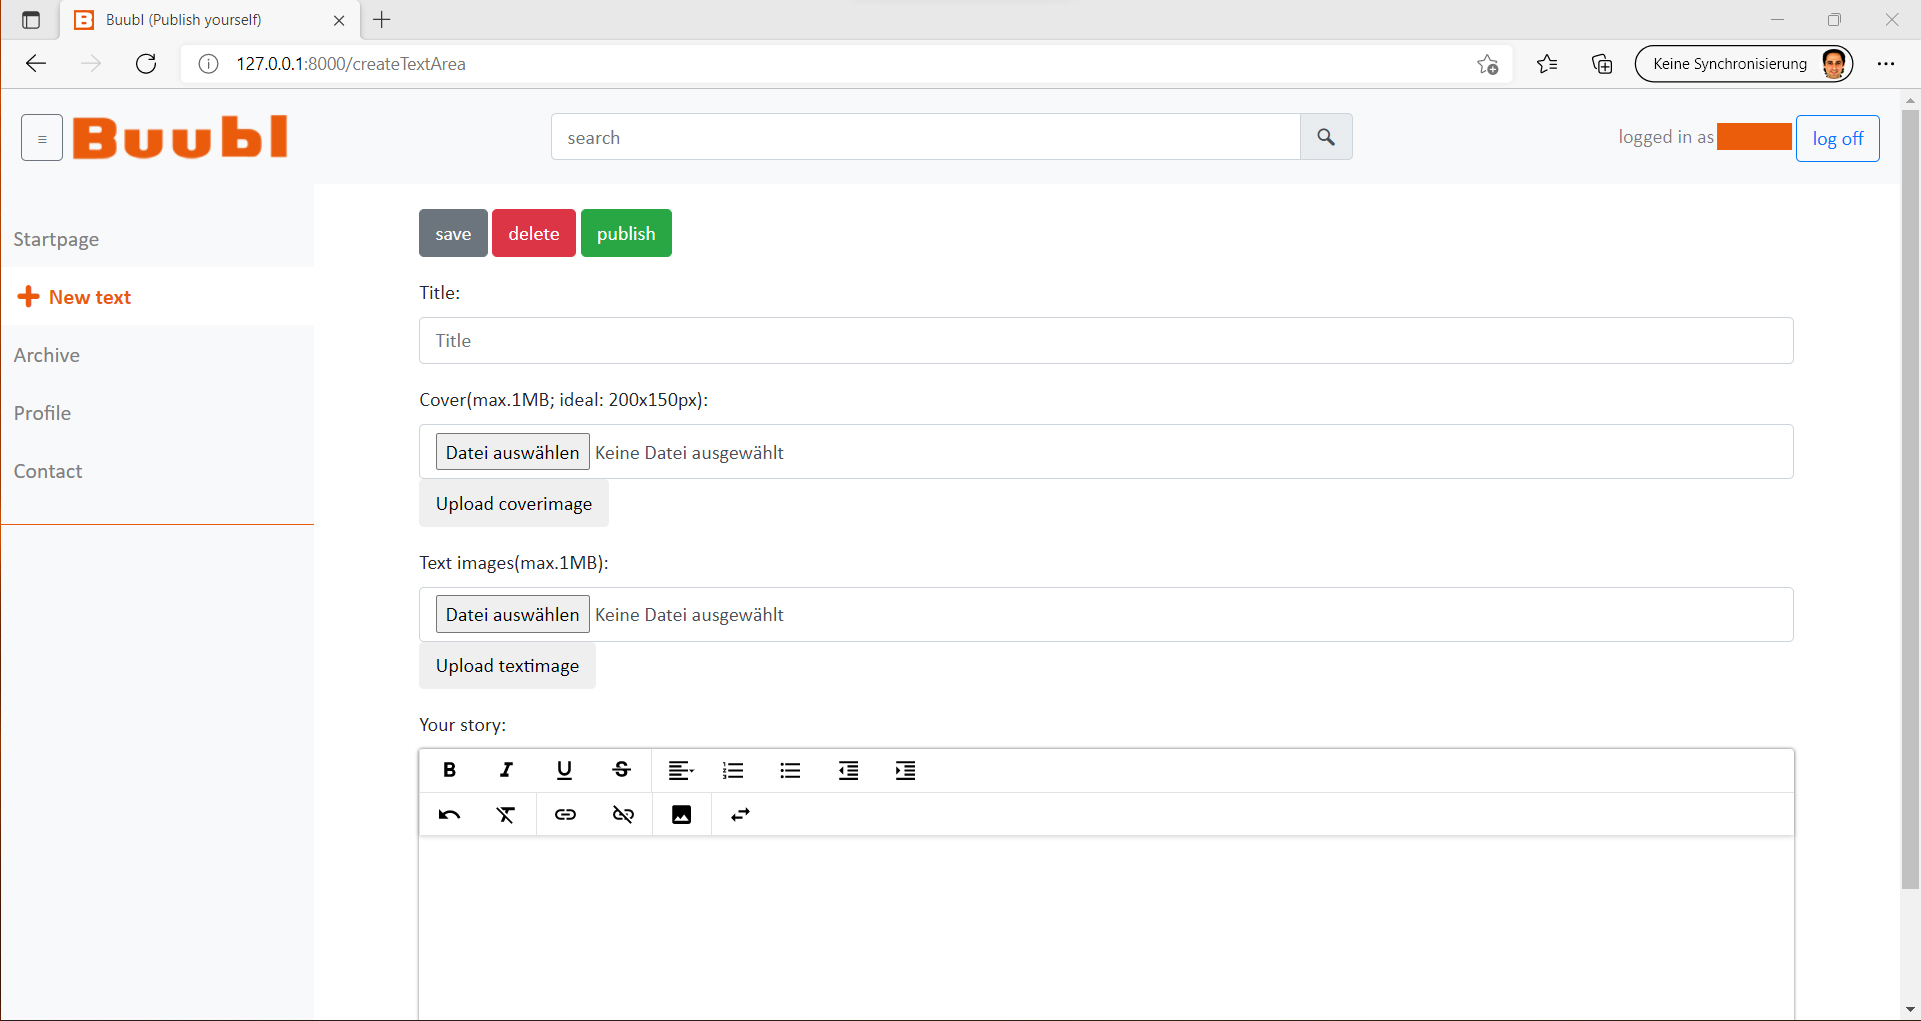Toggle underline formatting in the editor
This screenshot has width=1921, height=1021.
564,770
